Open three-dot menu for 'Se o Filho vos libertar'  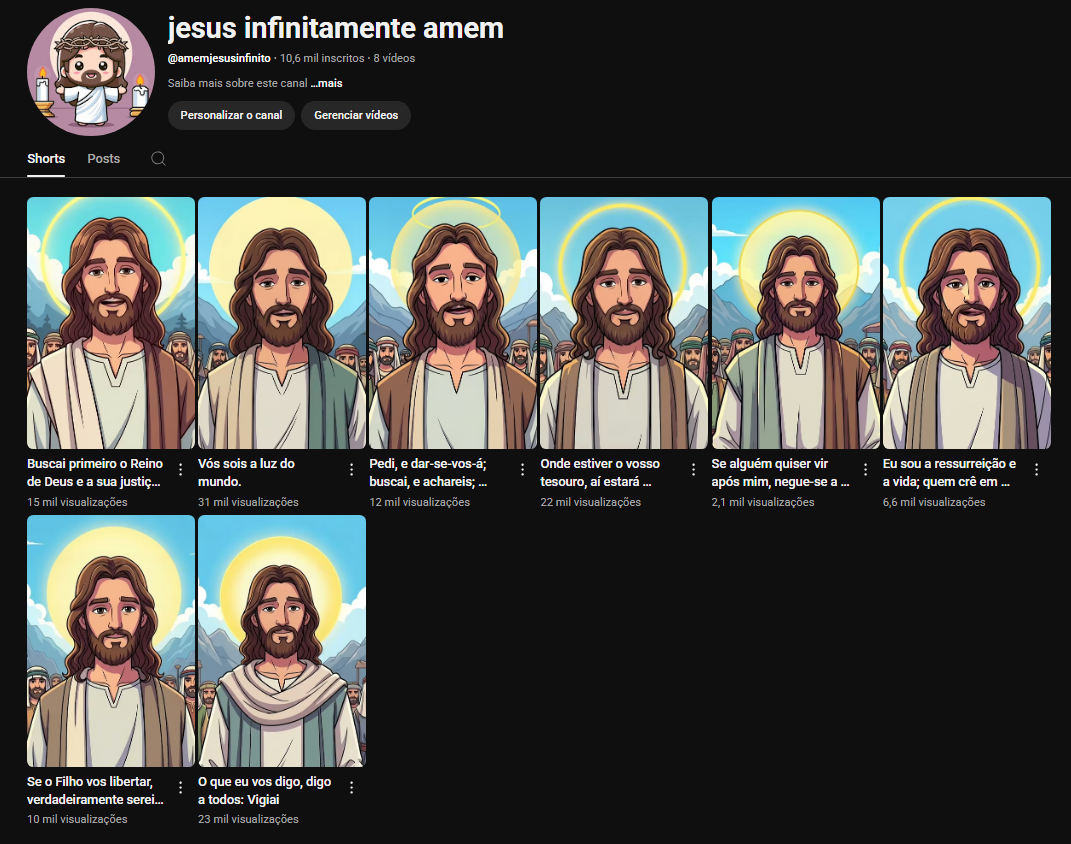(180, 787)
